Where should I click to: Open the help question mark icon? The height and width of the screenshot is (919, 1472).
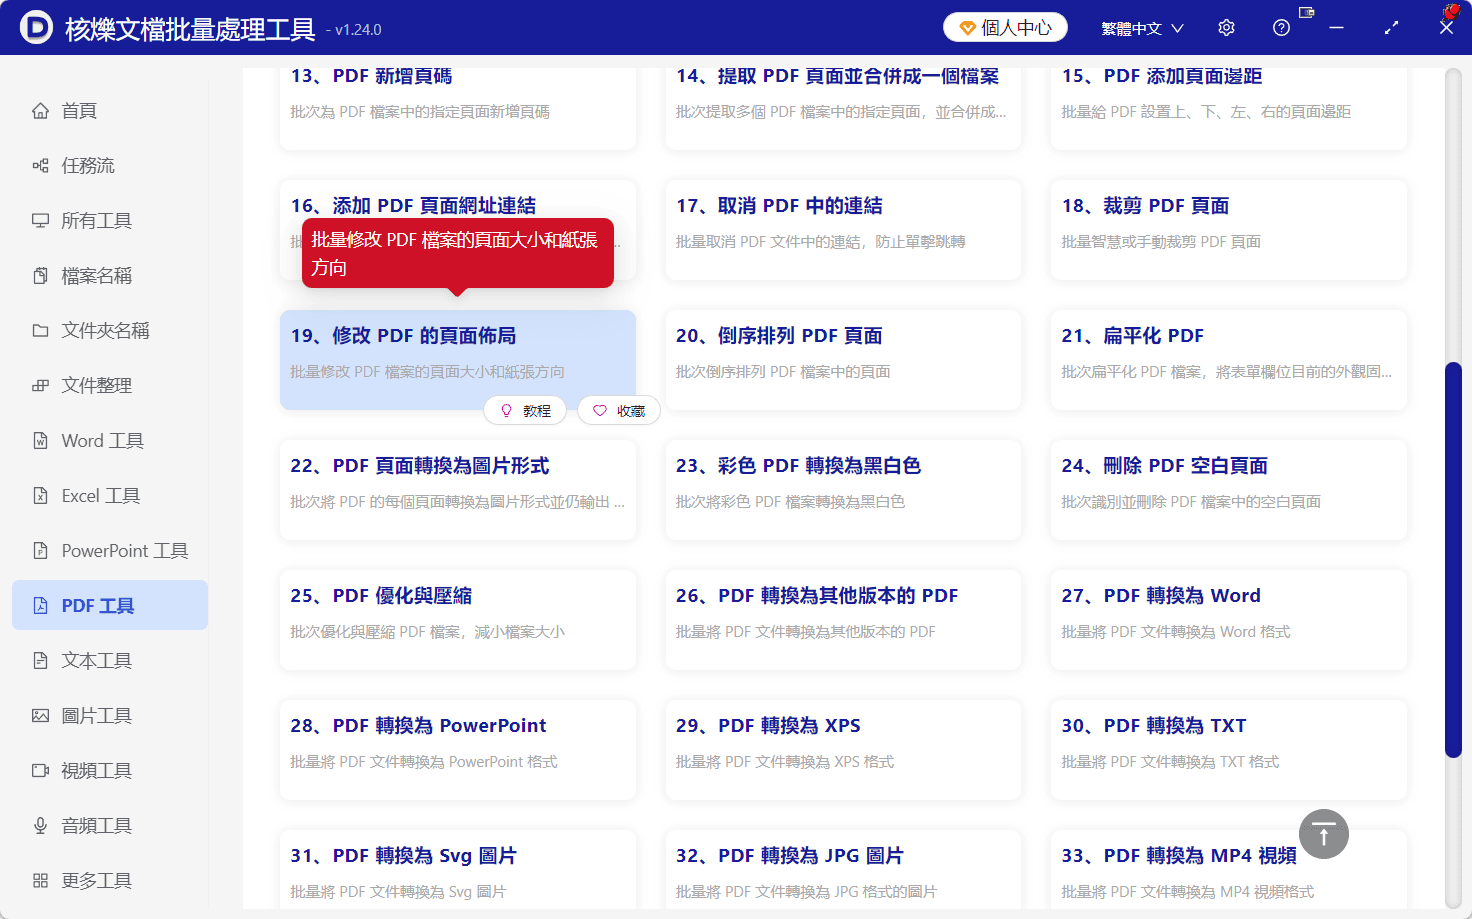1281,28
